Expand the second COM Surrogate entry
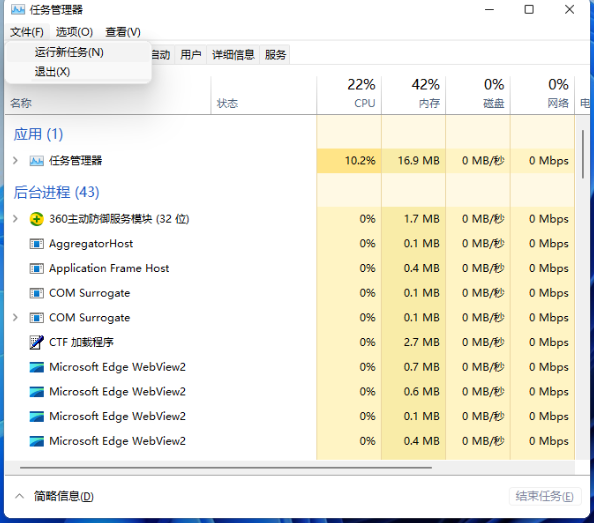The height and width of the screenshot is (523, 594). 15,317
